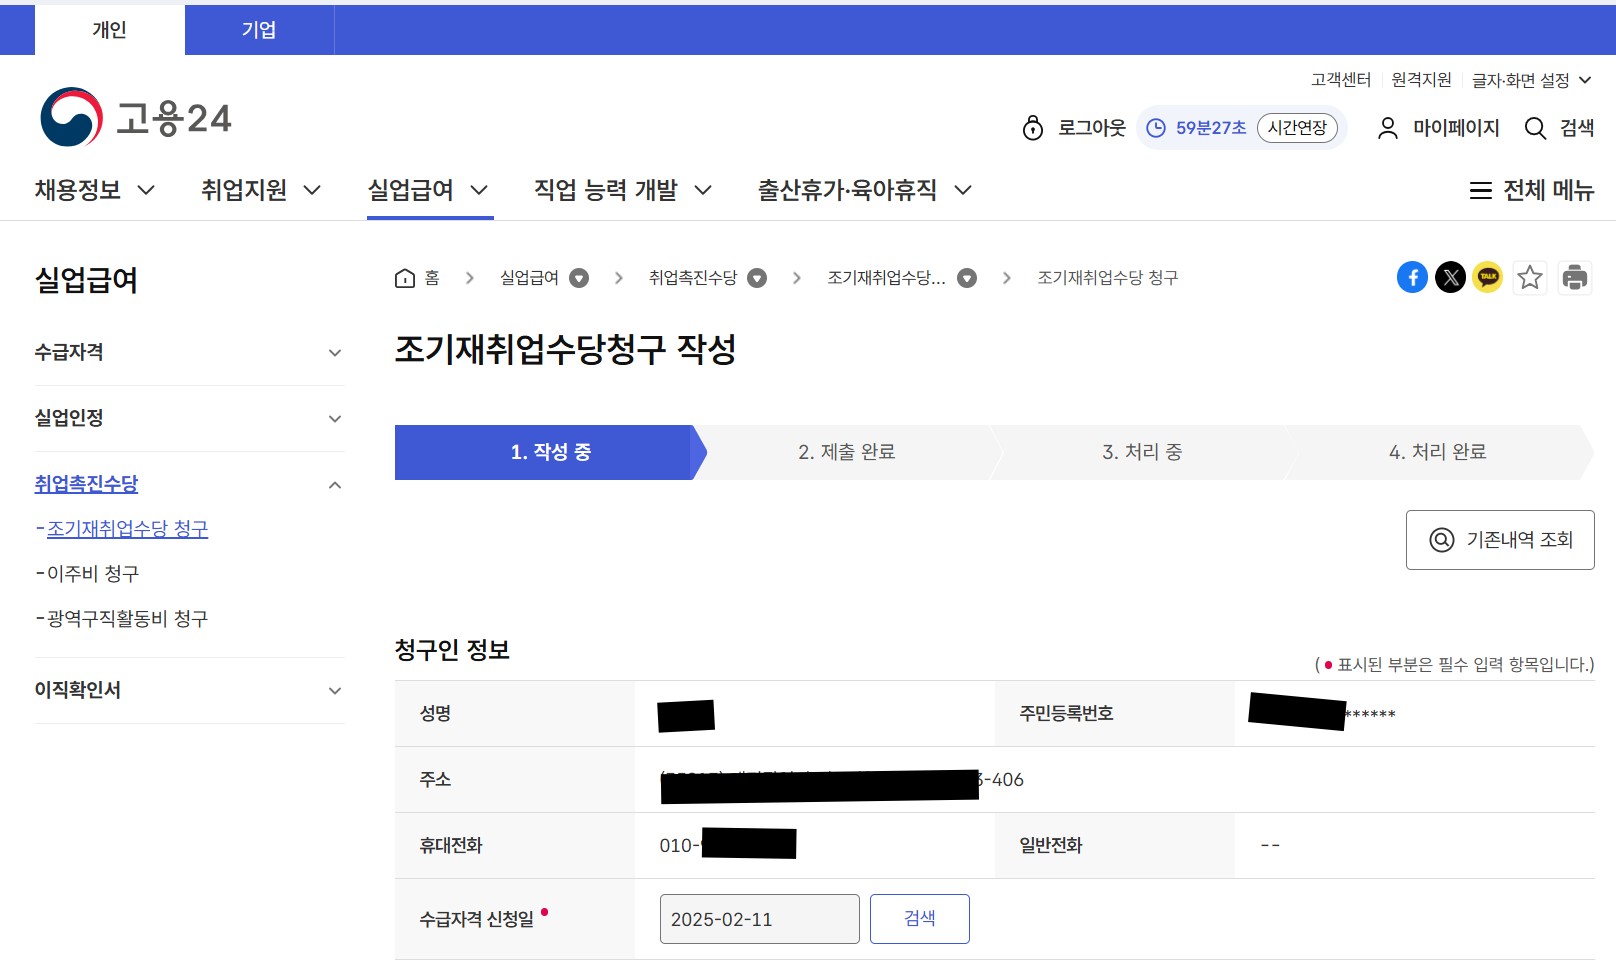Click 시간연장 button

pyautogui.click(x=1297, y=128)
